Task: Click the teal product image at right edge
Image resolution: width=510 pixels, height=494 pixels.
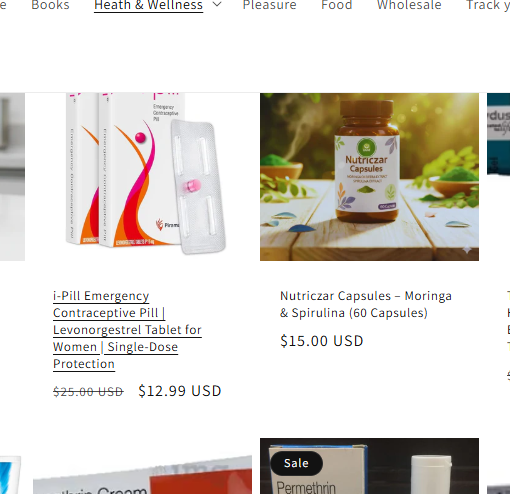Action: tap(498, 134)
